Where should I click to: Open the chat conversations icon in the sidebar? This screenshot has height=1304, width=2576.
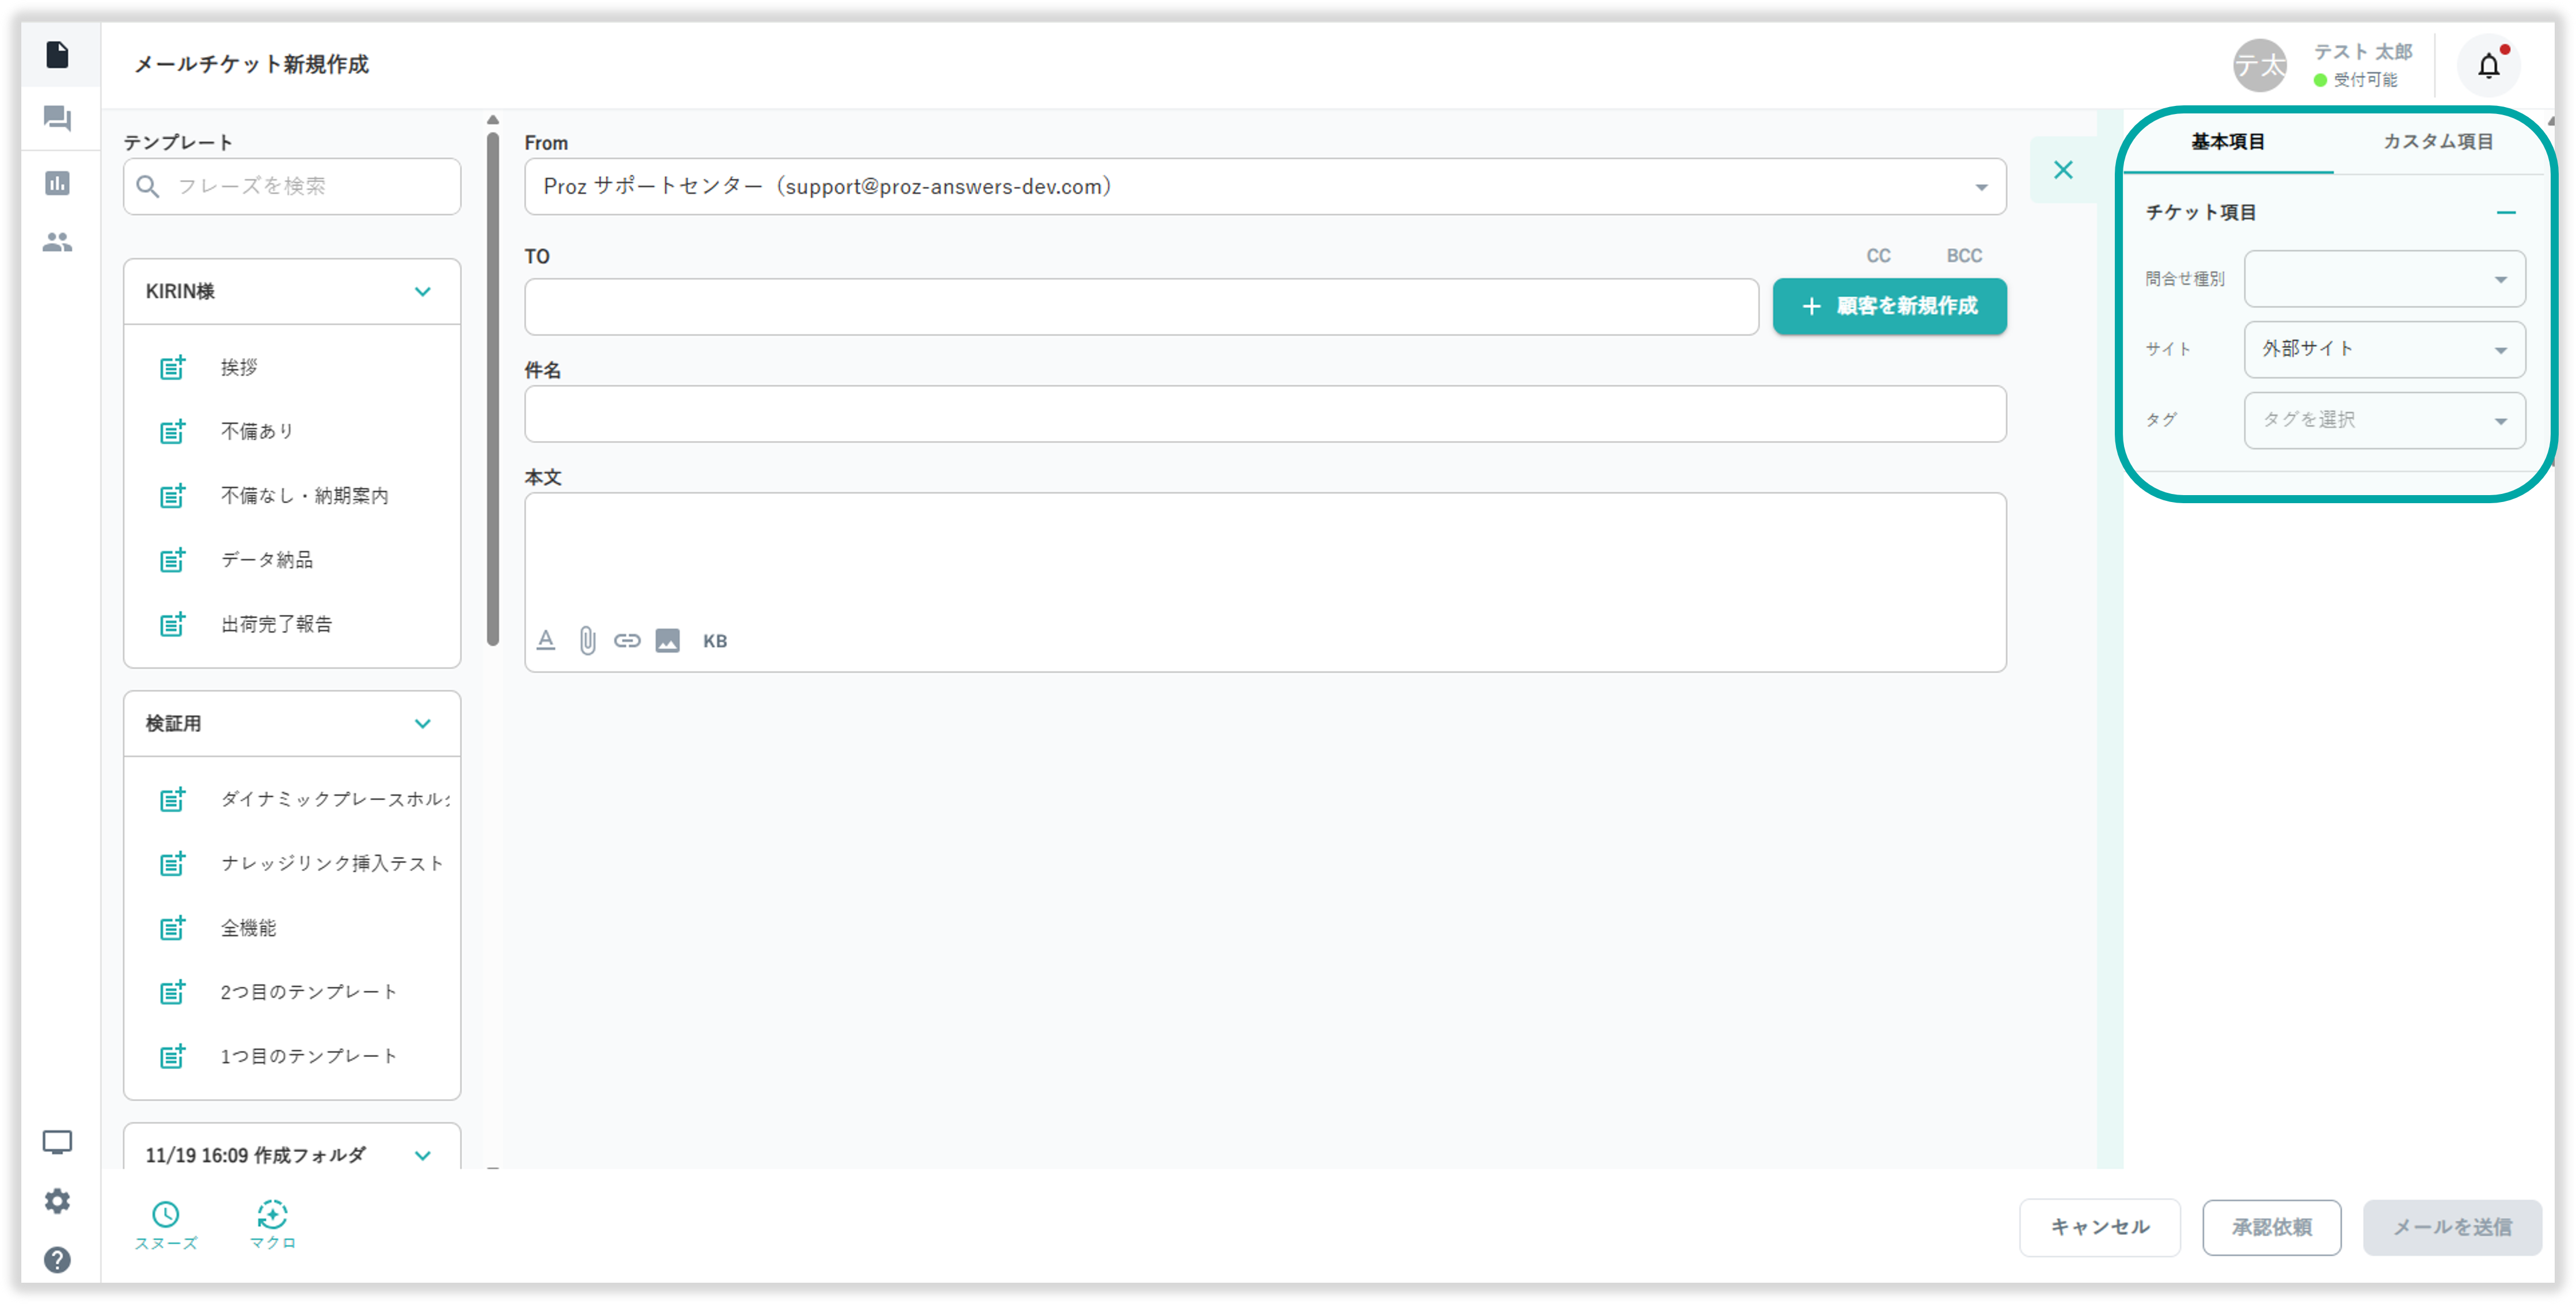pos(58,119)
